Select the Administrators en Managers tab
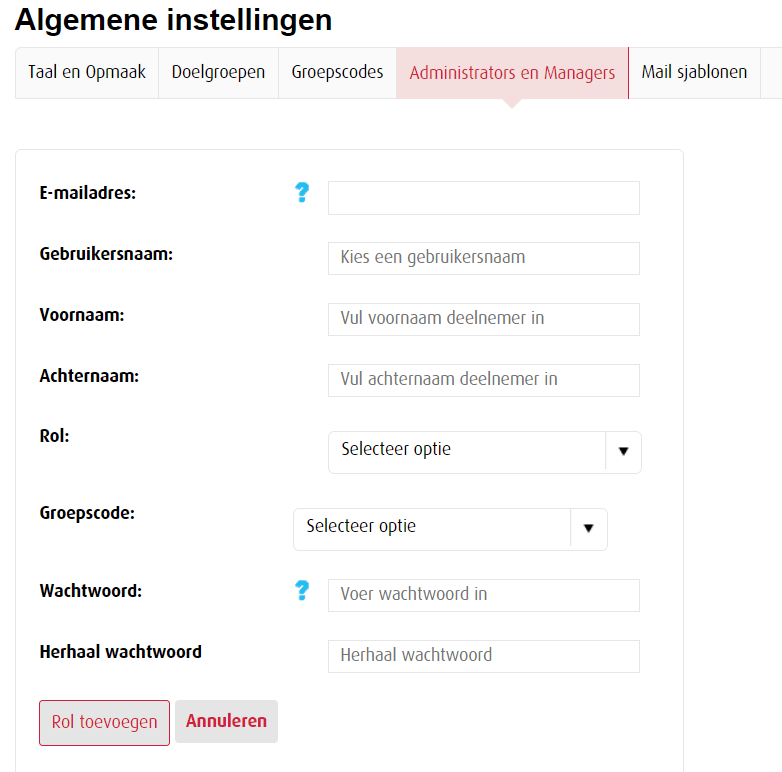This screenshot has height=772, width=782. pyautogui.click(x=512, y=73)
